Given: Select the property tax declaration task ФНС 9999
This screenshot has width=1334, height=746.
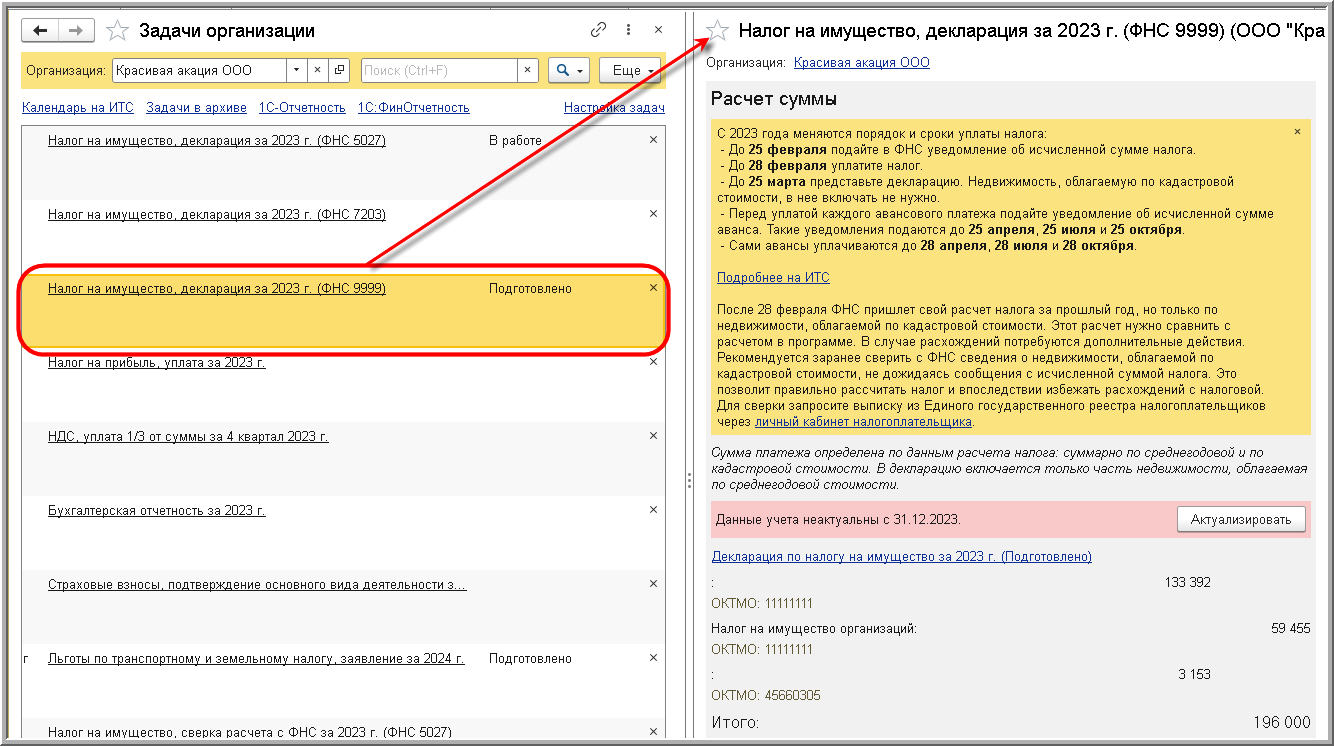Looking at the screenshot, I should coord(217,289).
